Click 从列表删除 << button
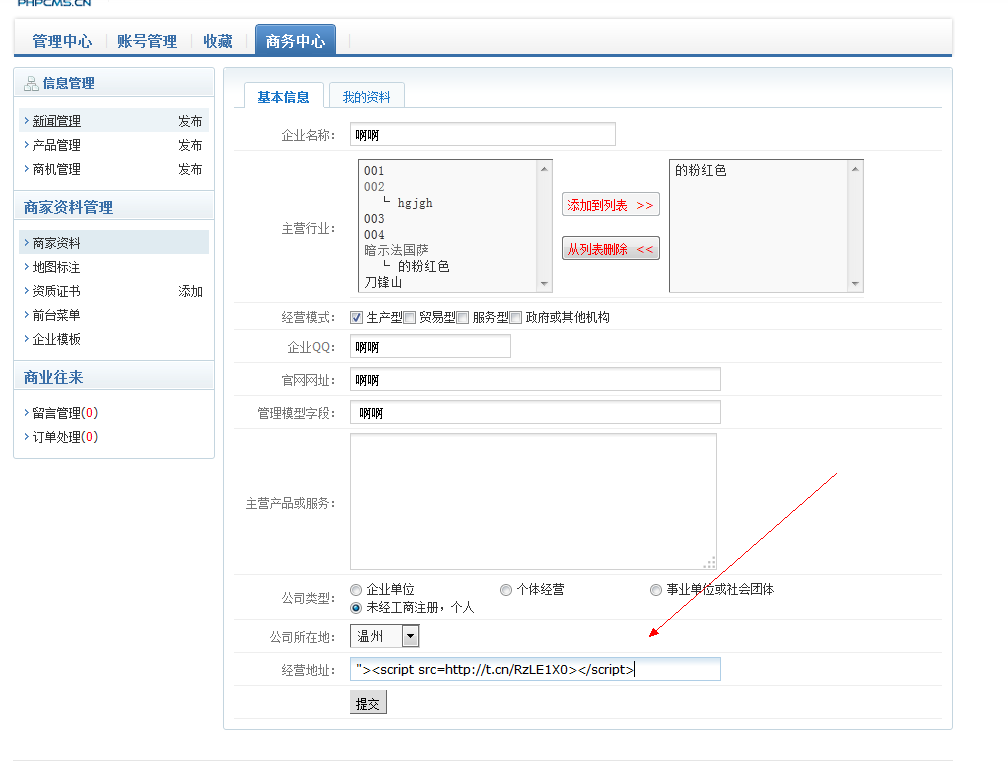The width and height of the screenshot is (1008, 761). point(611,249)
